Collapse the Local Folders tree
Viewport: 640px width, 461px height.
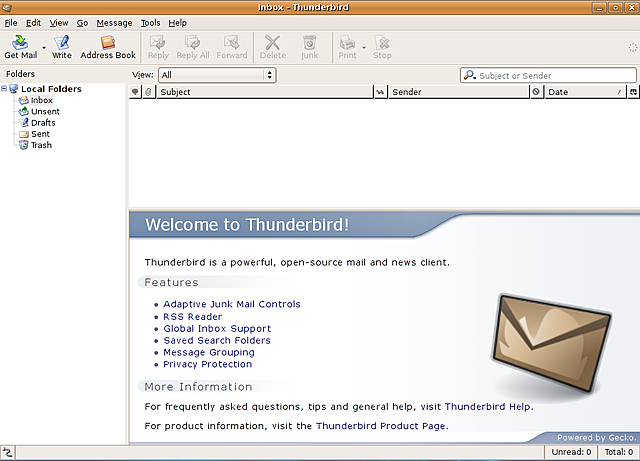pyautogui.click(x=4, y=88)
